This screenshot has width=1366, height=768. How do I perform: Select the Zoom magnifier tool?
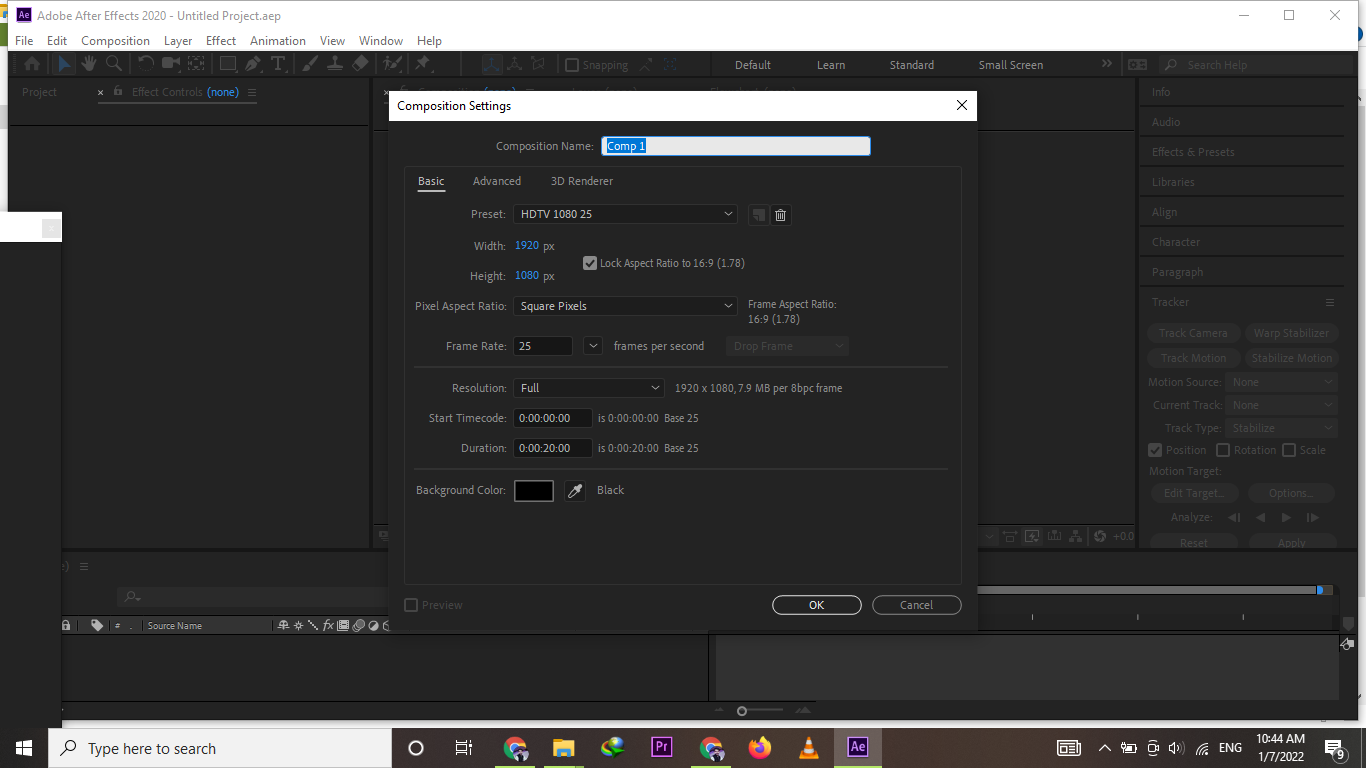pos(114,64)
